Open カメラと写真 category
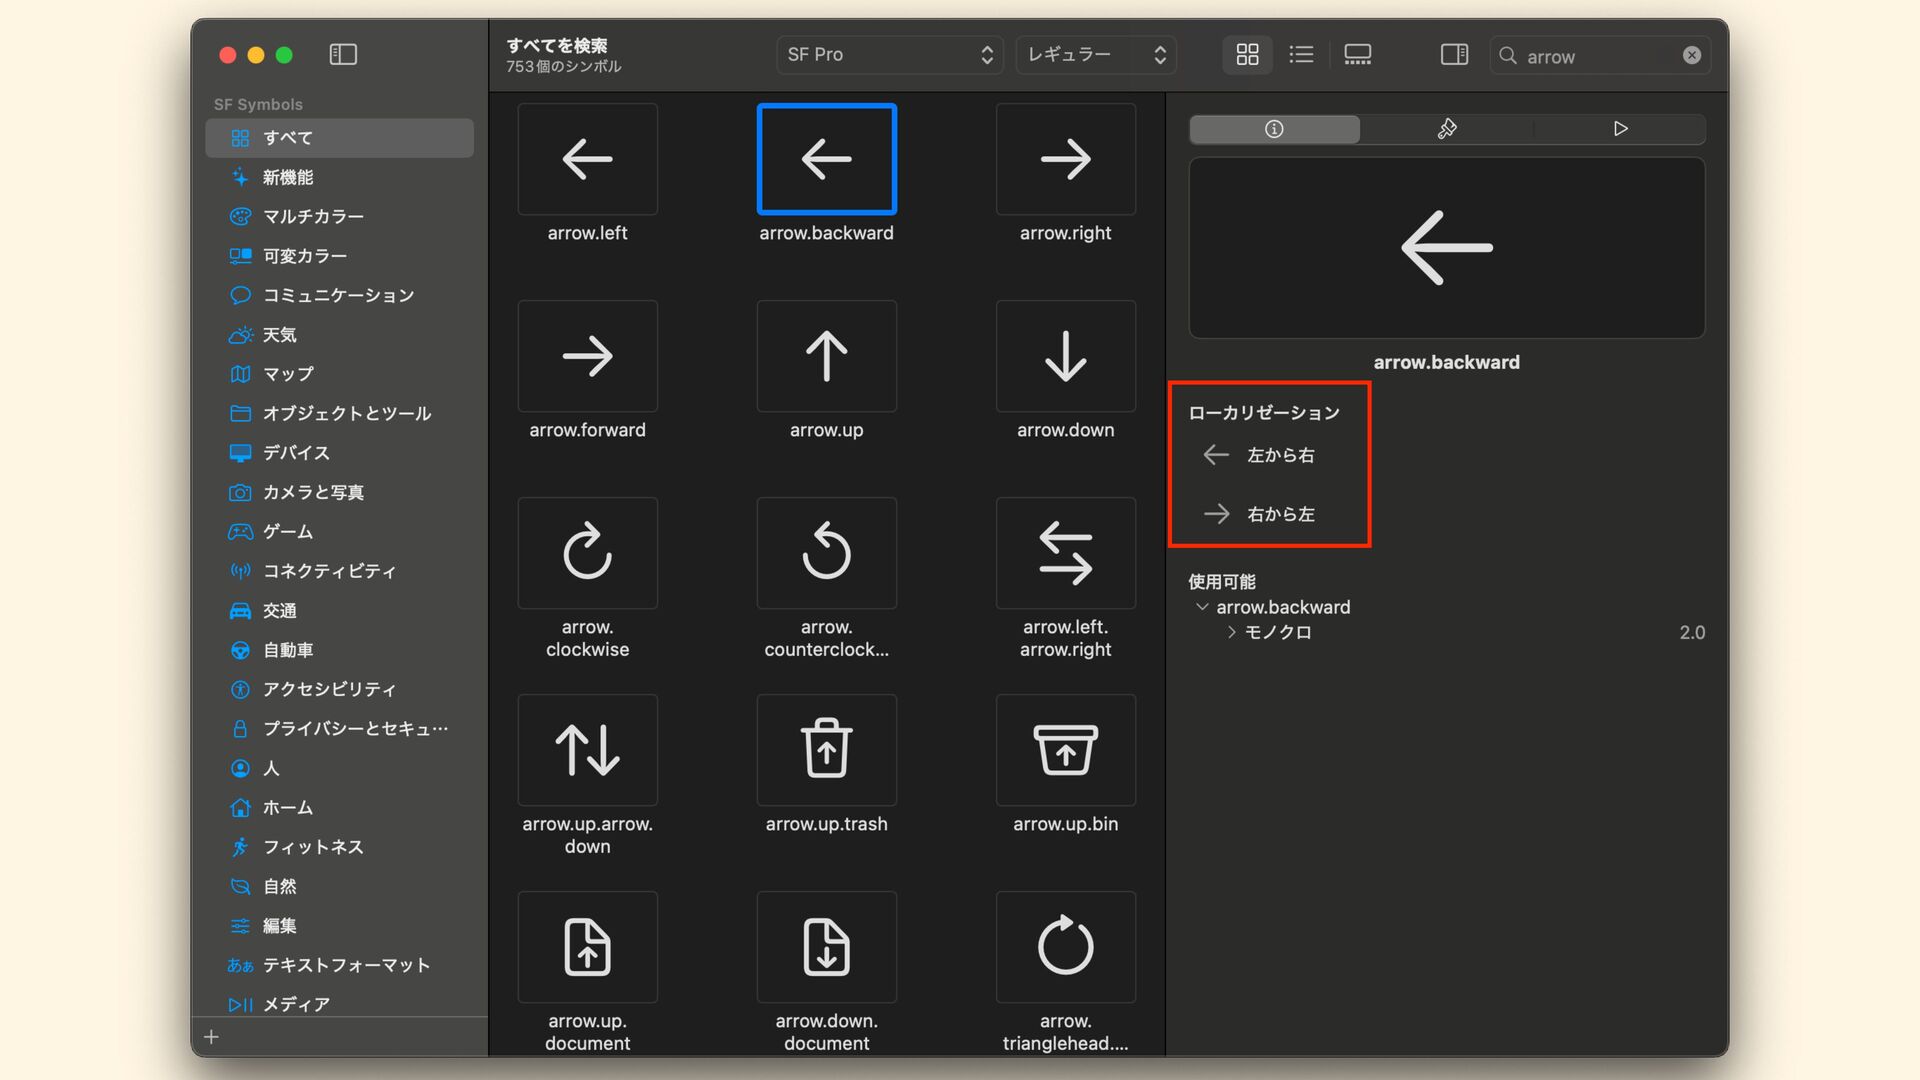Viewport: 1920px width, 1080px height. click(339, 492)
